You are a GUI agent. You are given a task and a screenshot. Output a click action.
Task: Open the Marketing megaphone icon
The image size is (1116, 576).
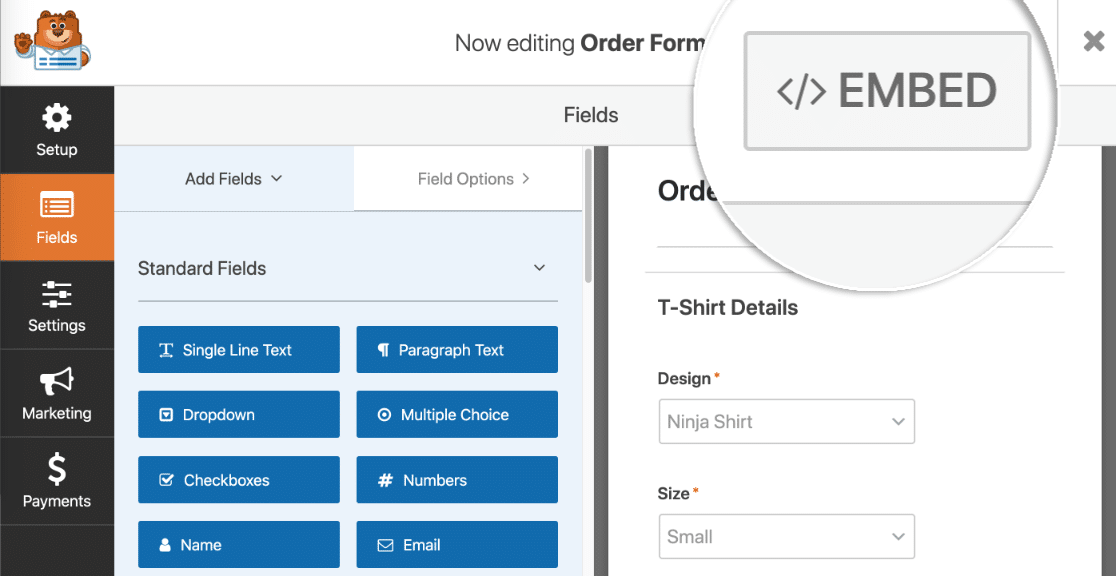pyautogui.click(x=56, y=382)
